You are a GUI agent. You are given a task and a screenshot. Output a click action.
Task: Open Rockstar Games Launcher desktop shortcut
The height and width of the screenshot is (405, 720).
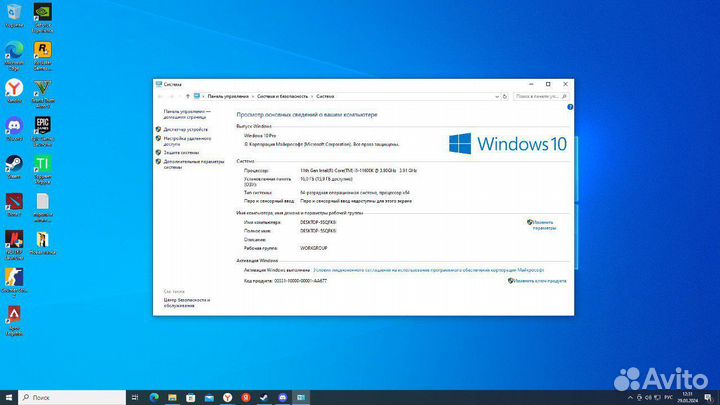[x=43, y=55]
